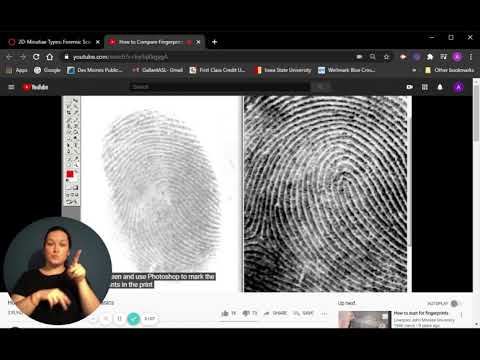
Task: Open the First Class Credit Union bookmark
Action: pyautogui.click(x=217, y=70)
